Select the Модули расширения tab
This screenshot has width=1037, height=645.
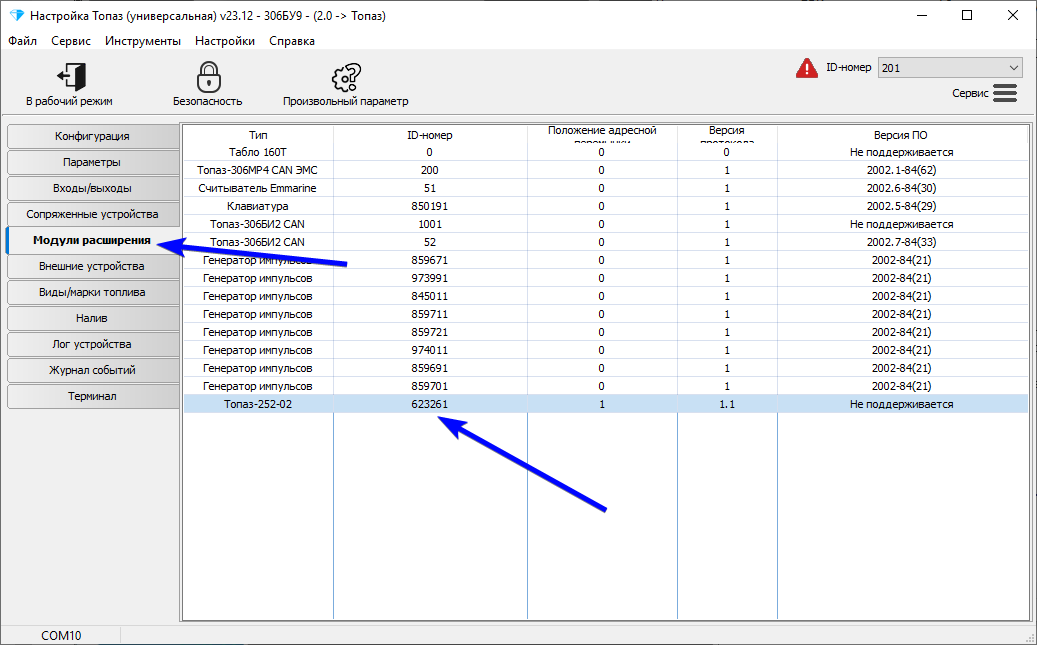click(93, 240)
